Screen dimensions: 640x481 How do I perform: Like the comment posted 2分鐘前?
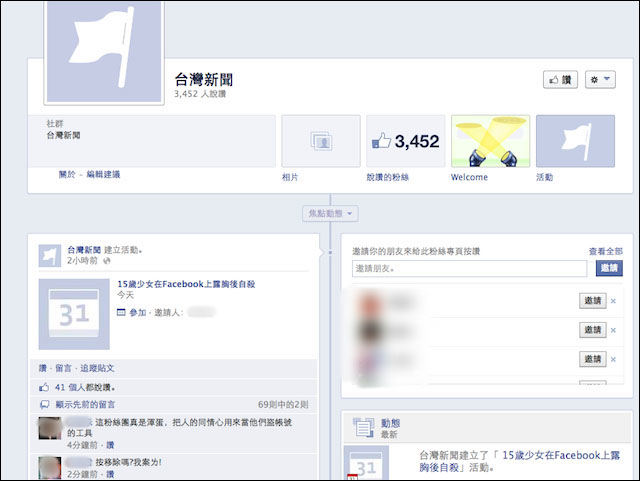point(110,474)
